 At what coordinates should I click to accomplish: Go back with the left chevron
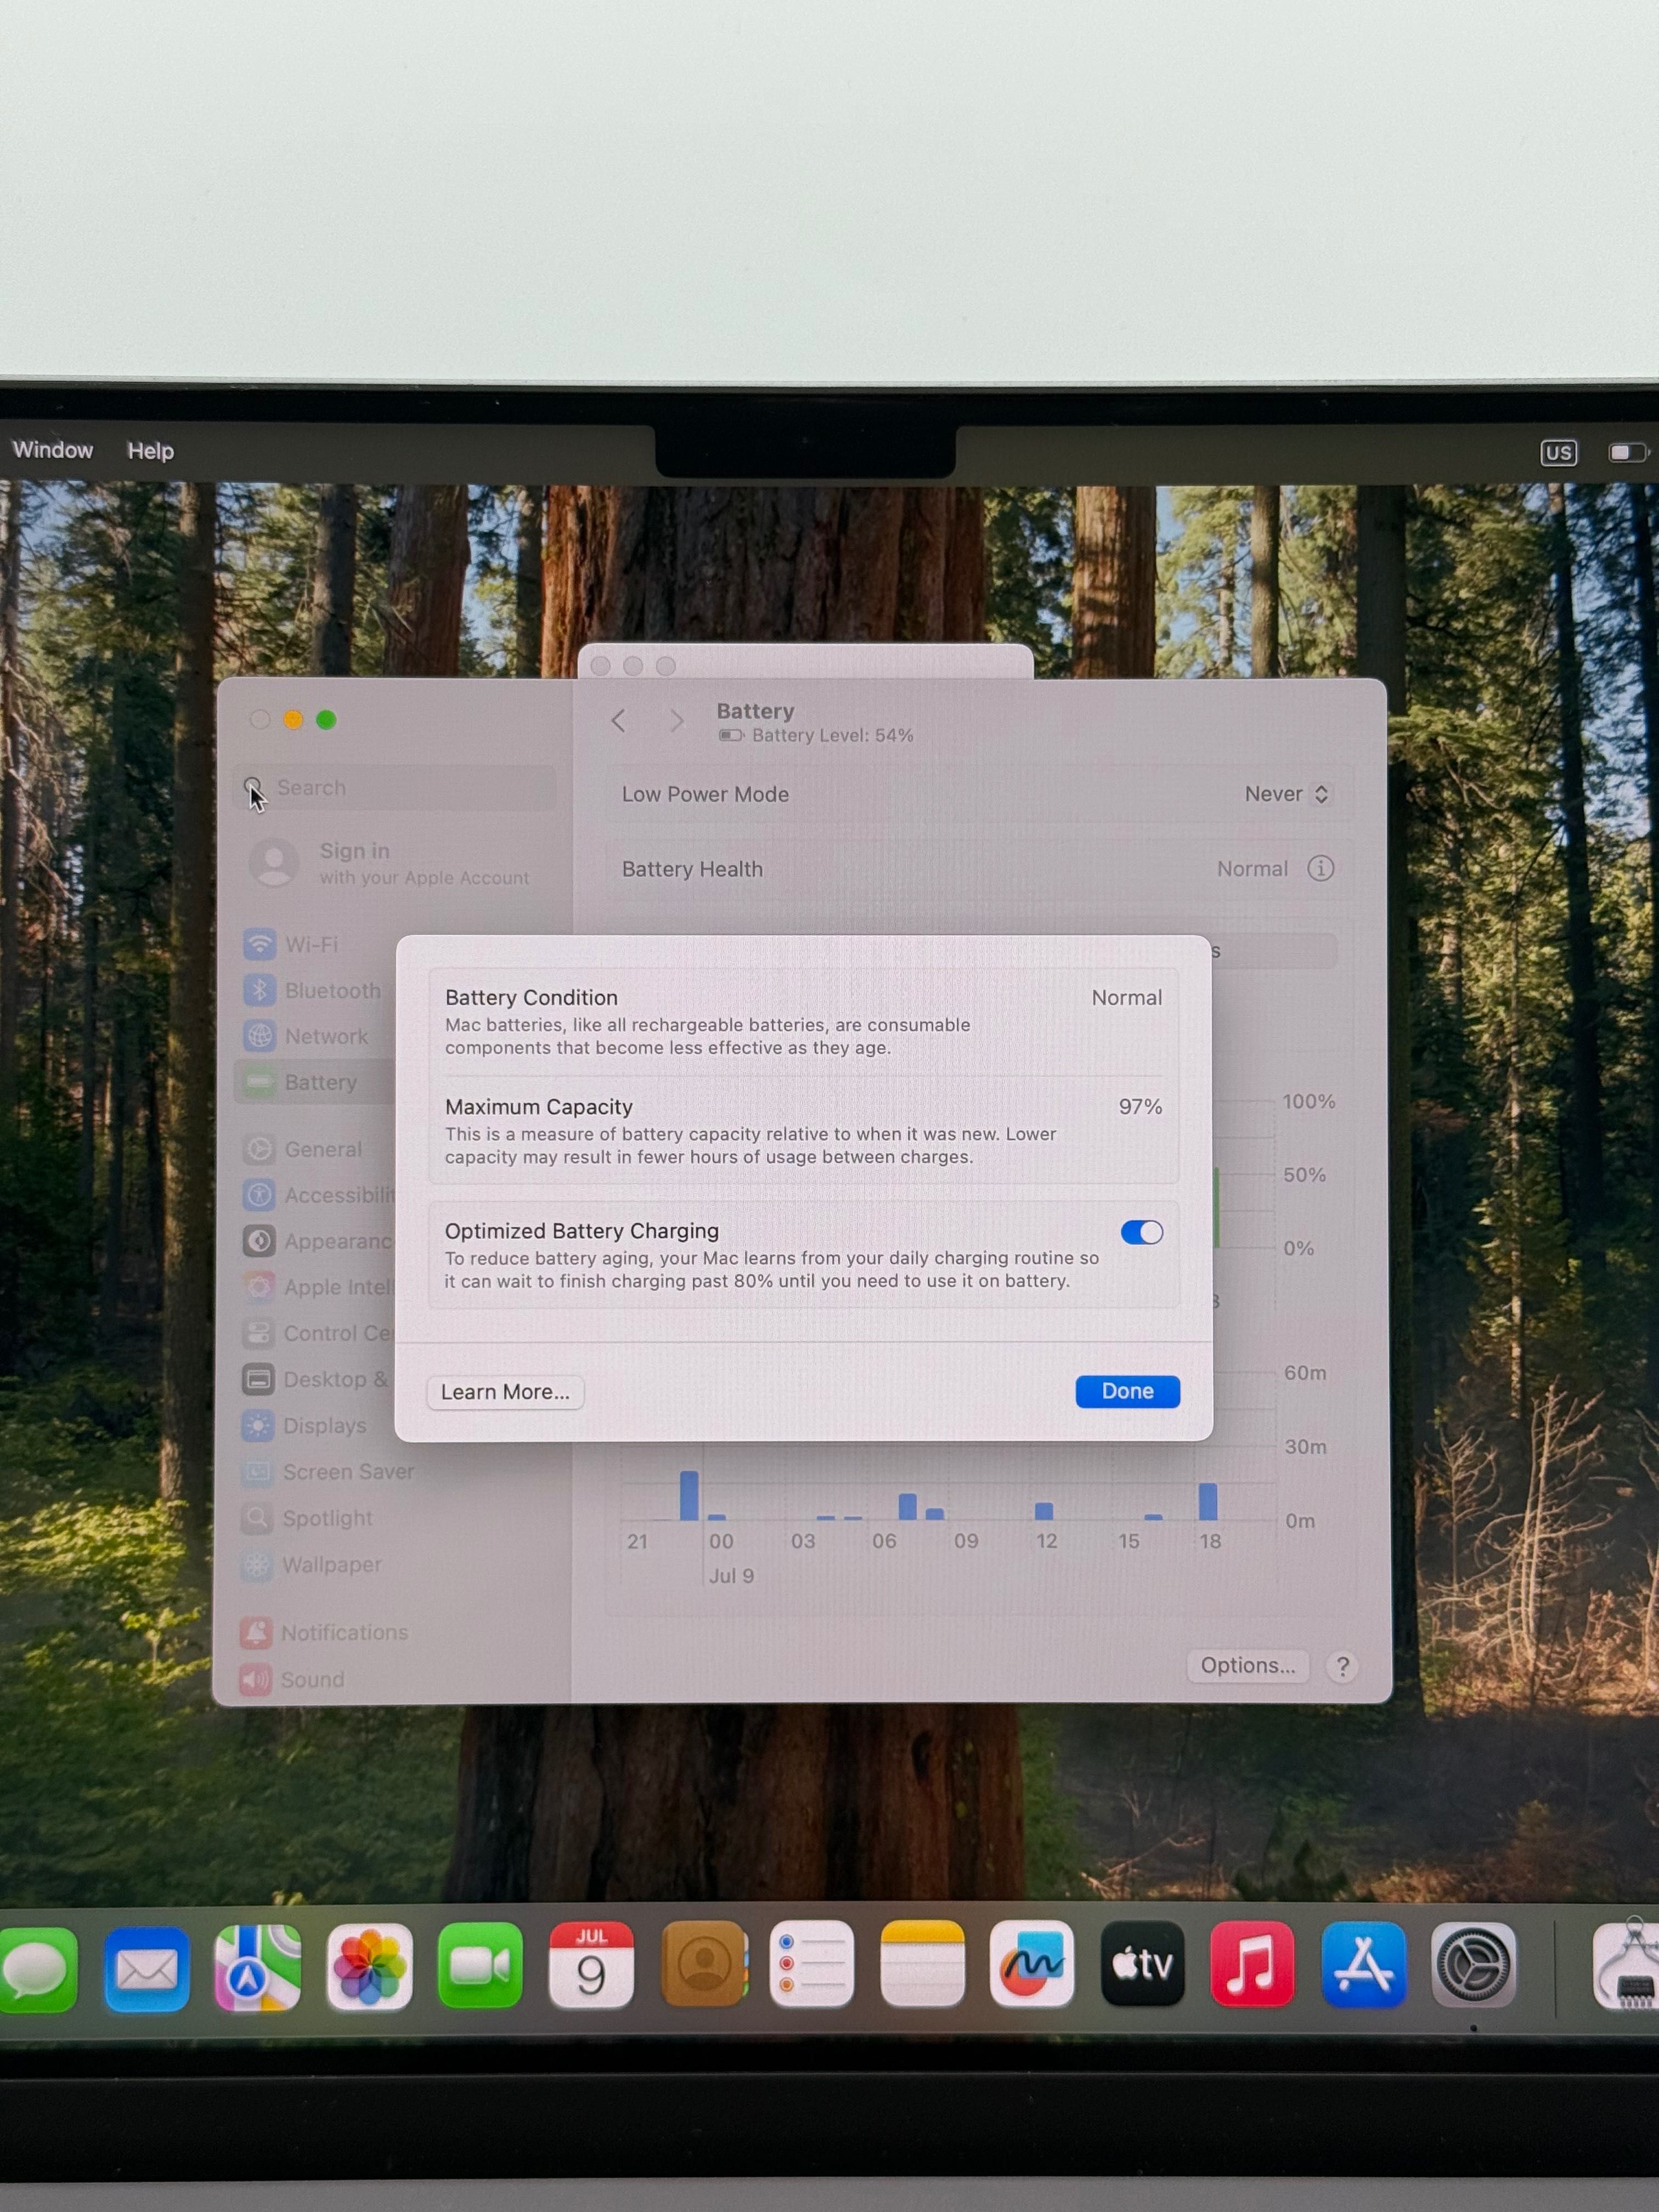pyautogui.click(x=618, y=721)
